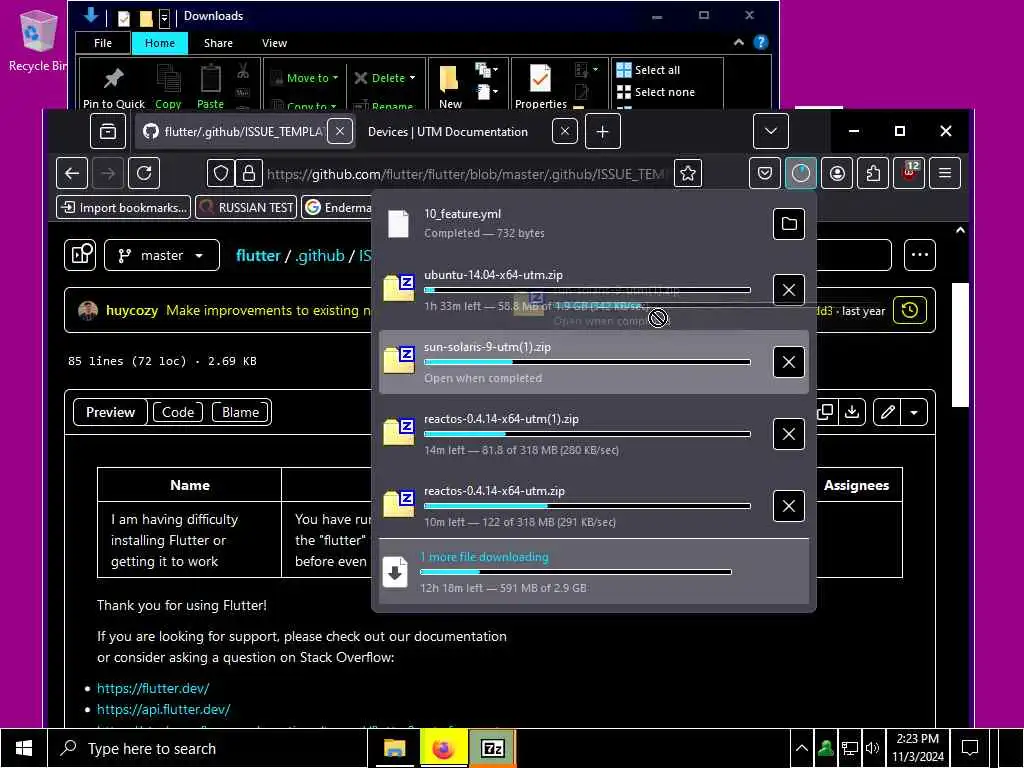1024x768 pixels.
Task: Switch to Preview view of the file
Action: click(x=110, y=412)
